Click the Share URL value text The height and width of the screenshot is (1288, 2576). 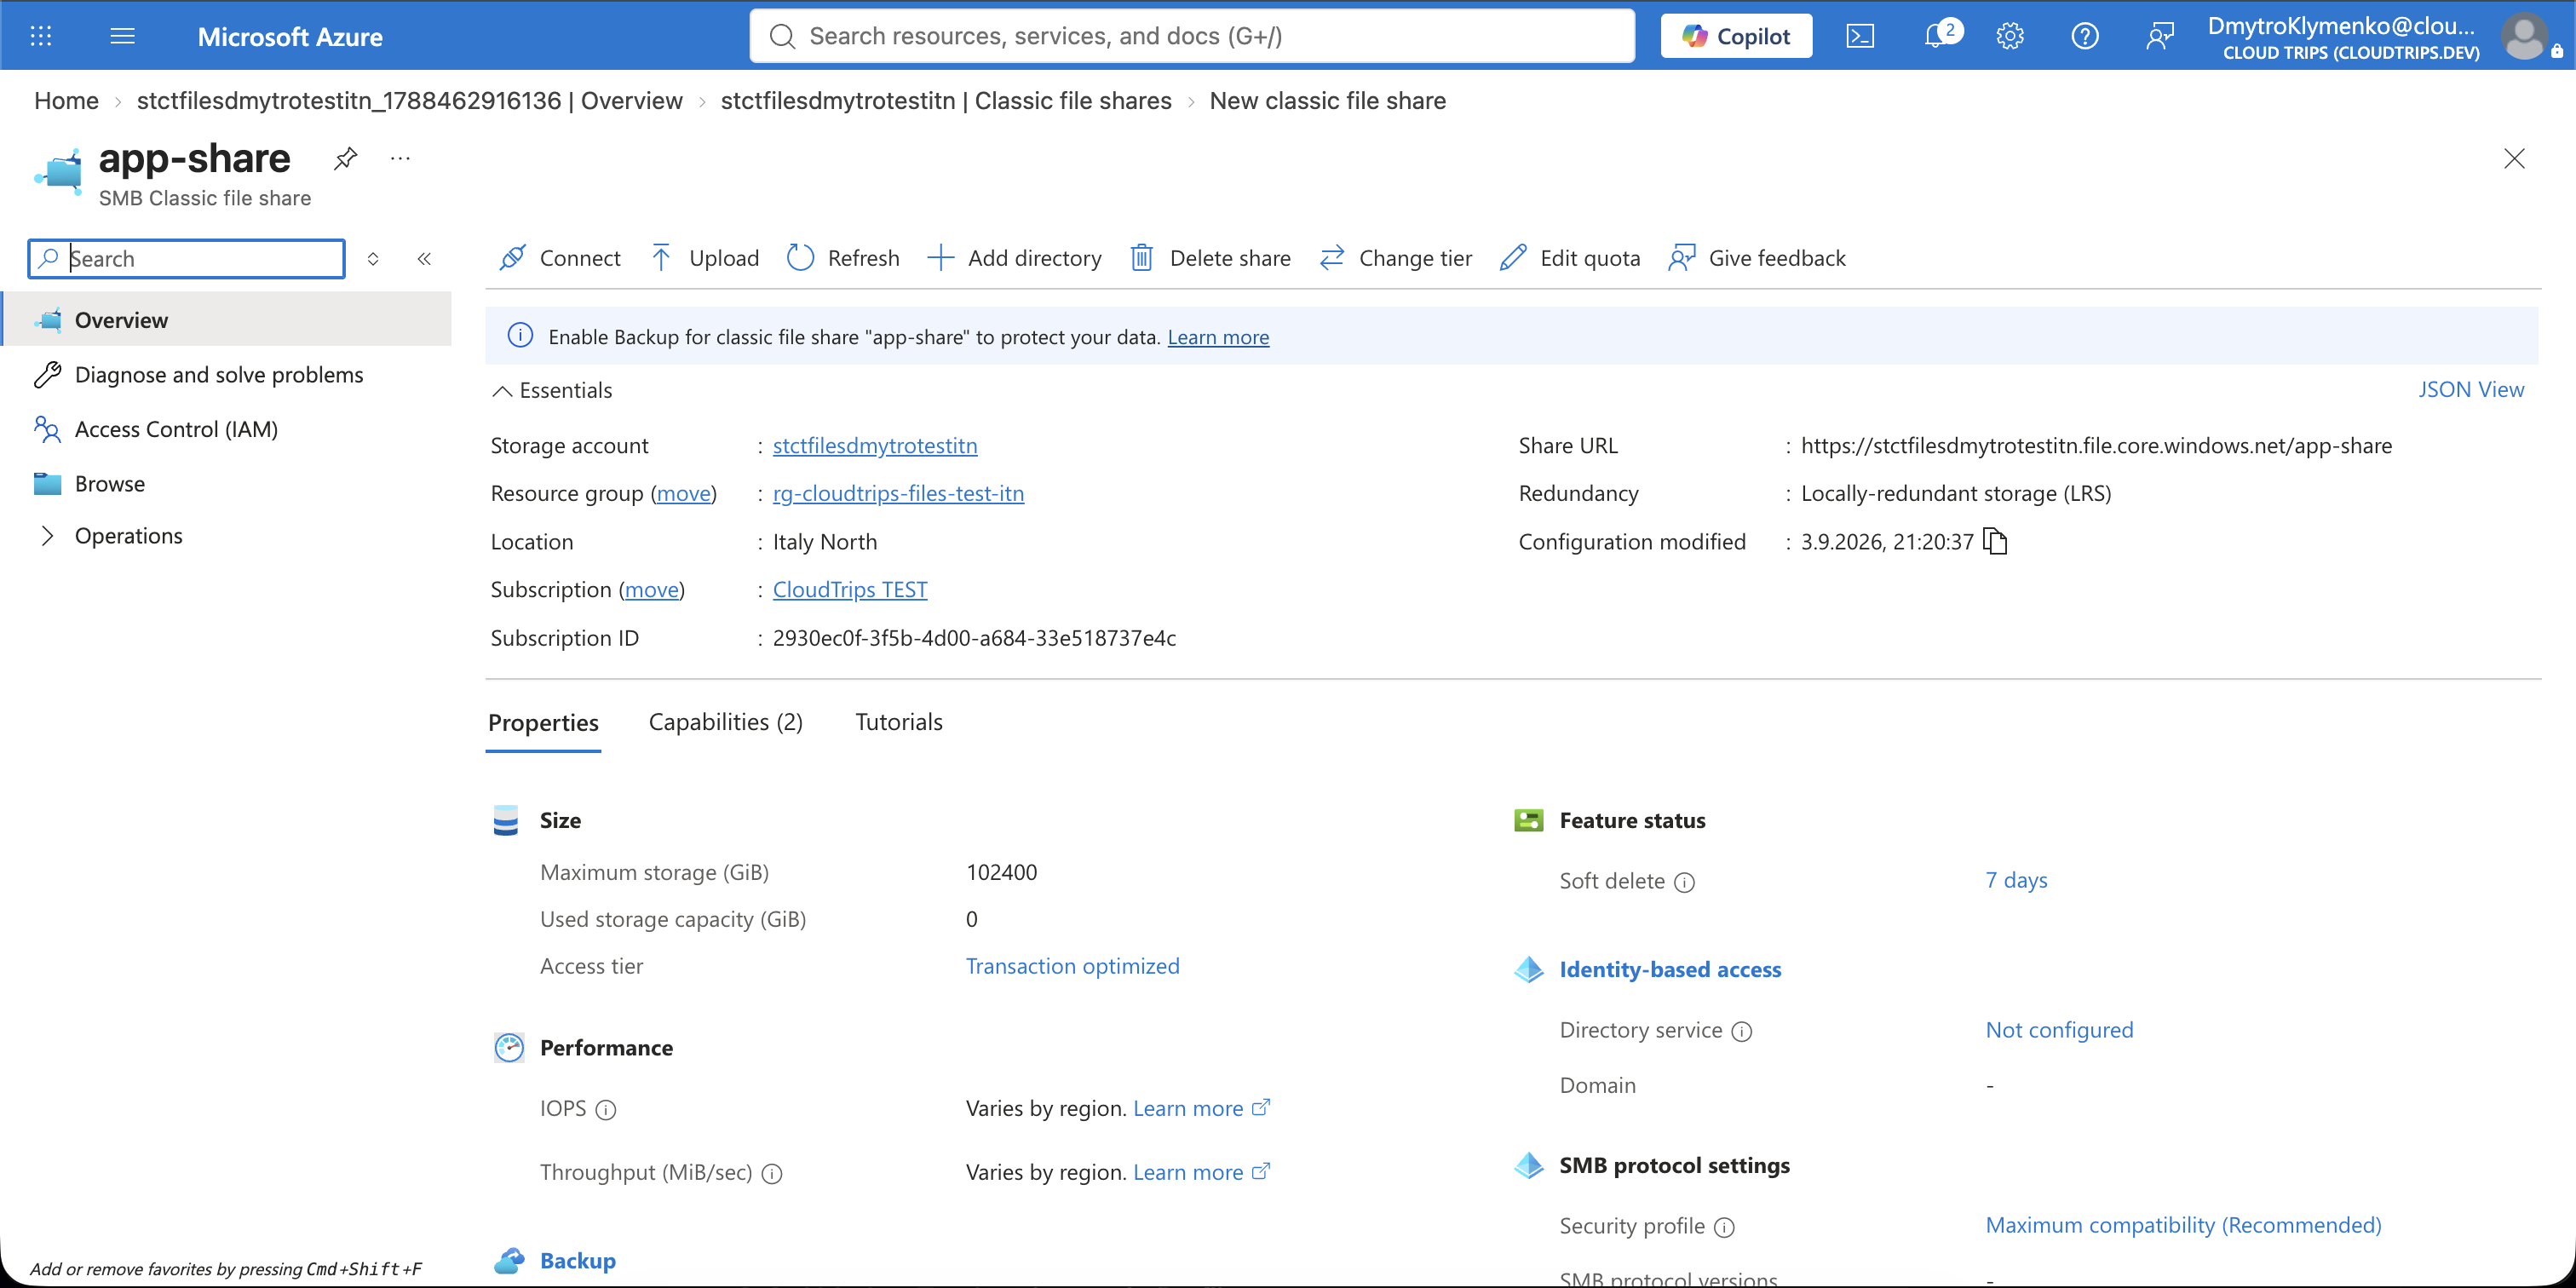point(2096,445)
